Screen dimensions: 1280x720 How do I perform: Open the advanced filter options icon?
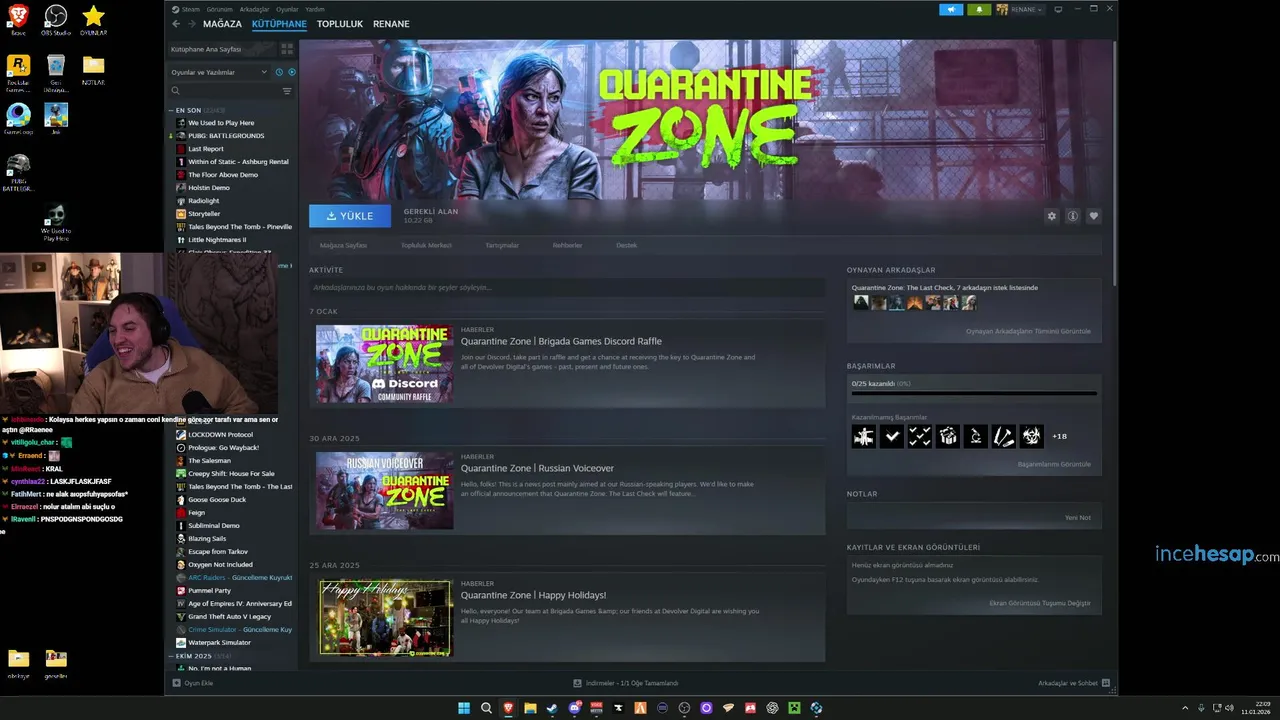[x=287, y=91]
